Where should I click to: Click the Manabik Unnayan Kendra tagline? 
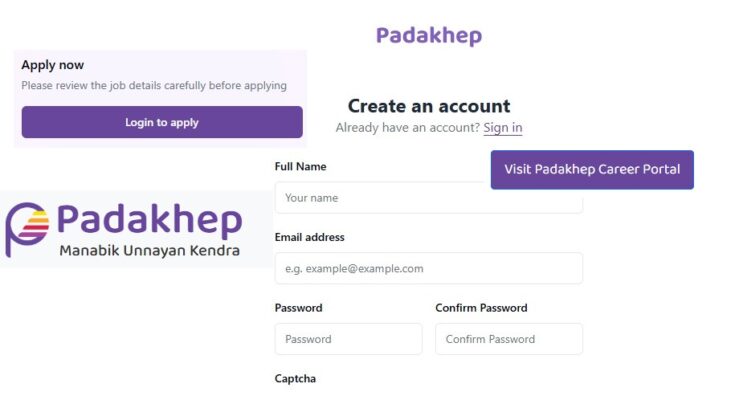[x=150, y=250]
